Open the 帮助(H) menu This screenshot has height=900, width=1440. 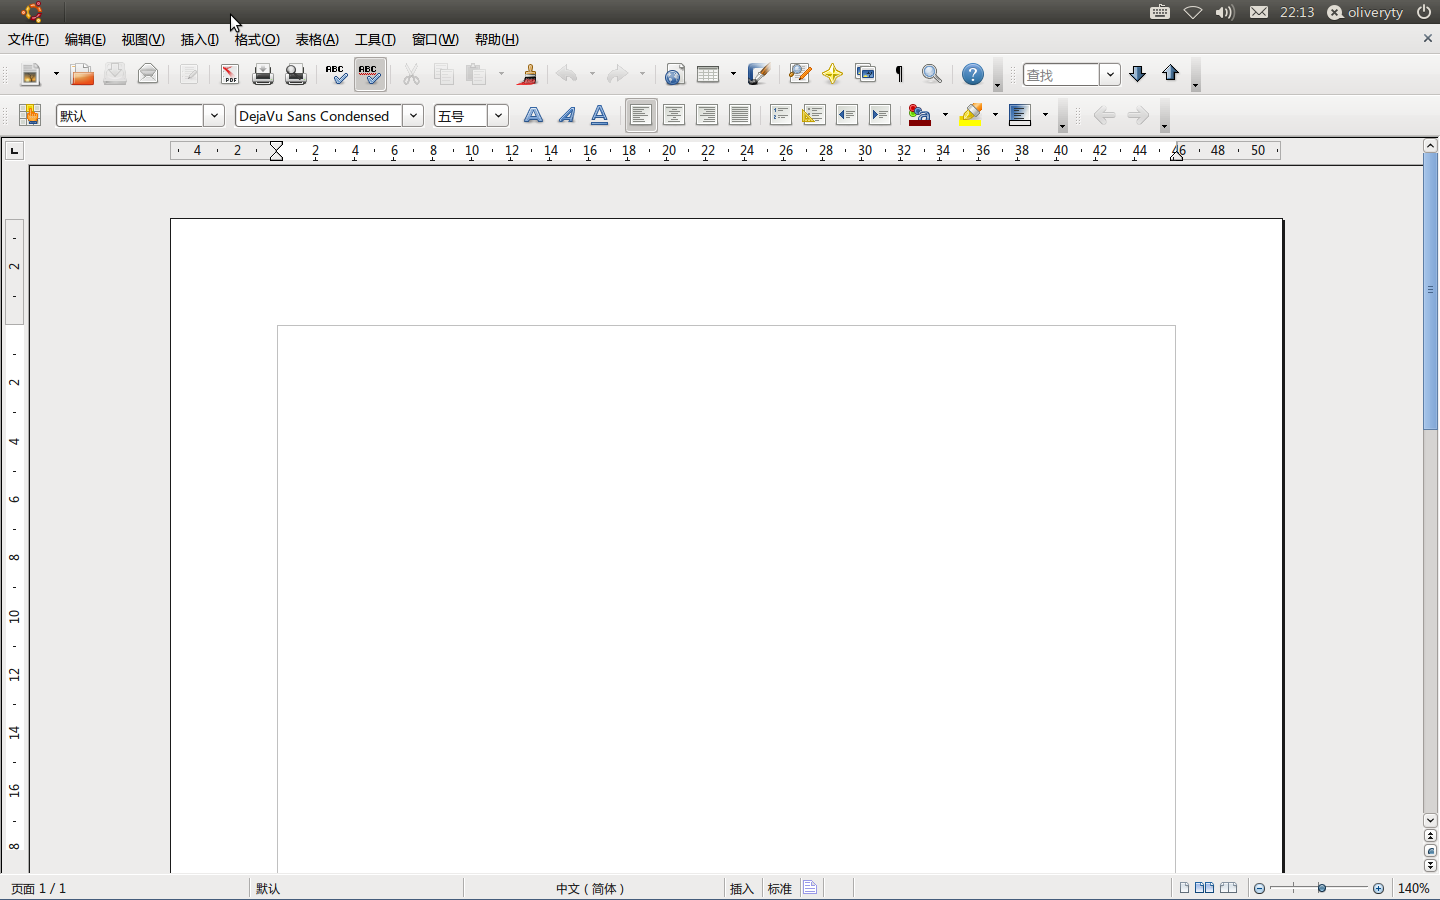(x=497, y=40)
